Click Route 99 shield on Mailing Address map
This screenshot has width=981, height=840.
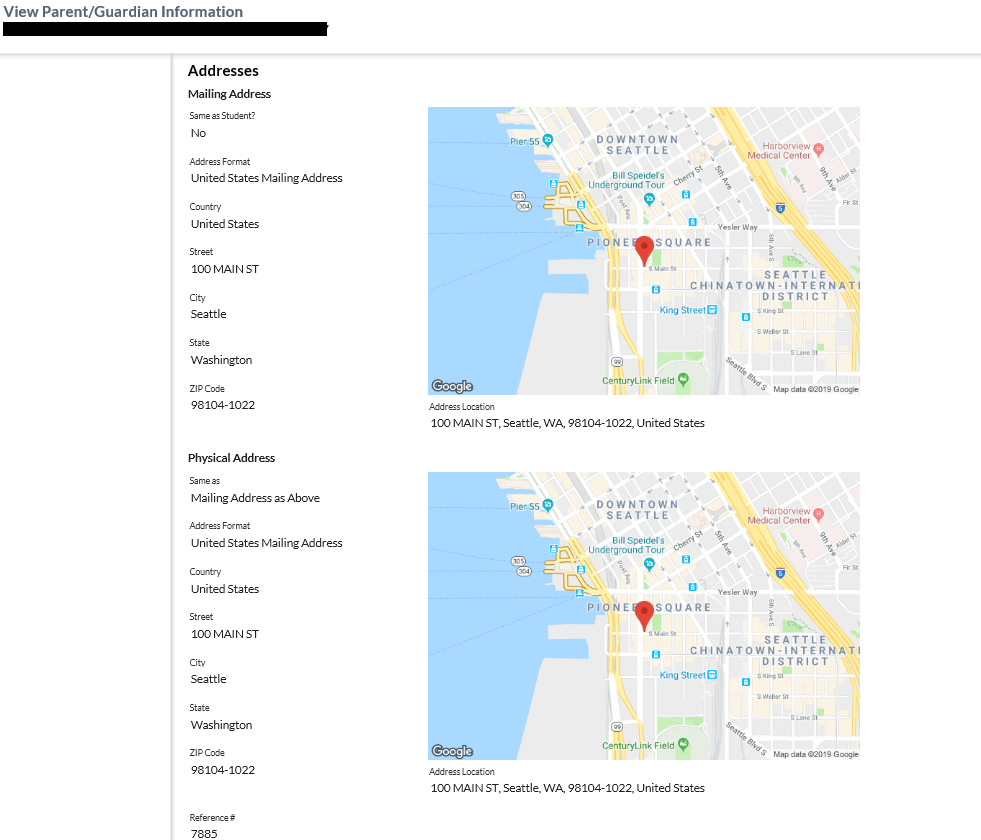[617, 361]
